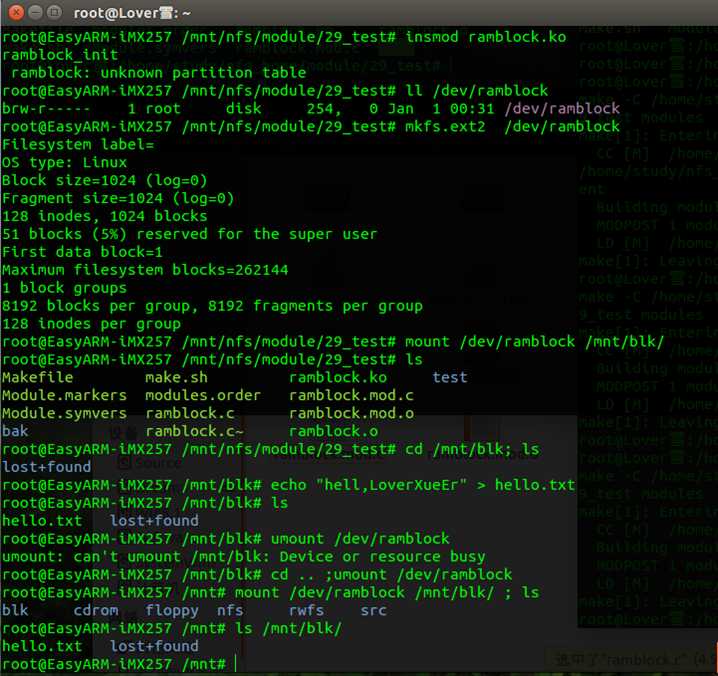Click the 'cd /mnt/blk; ls' command
This screenshot has width=718, height=676.
(x=472, y=449)
